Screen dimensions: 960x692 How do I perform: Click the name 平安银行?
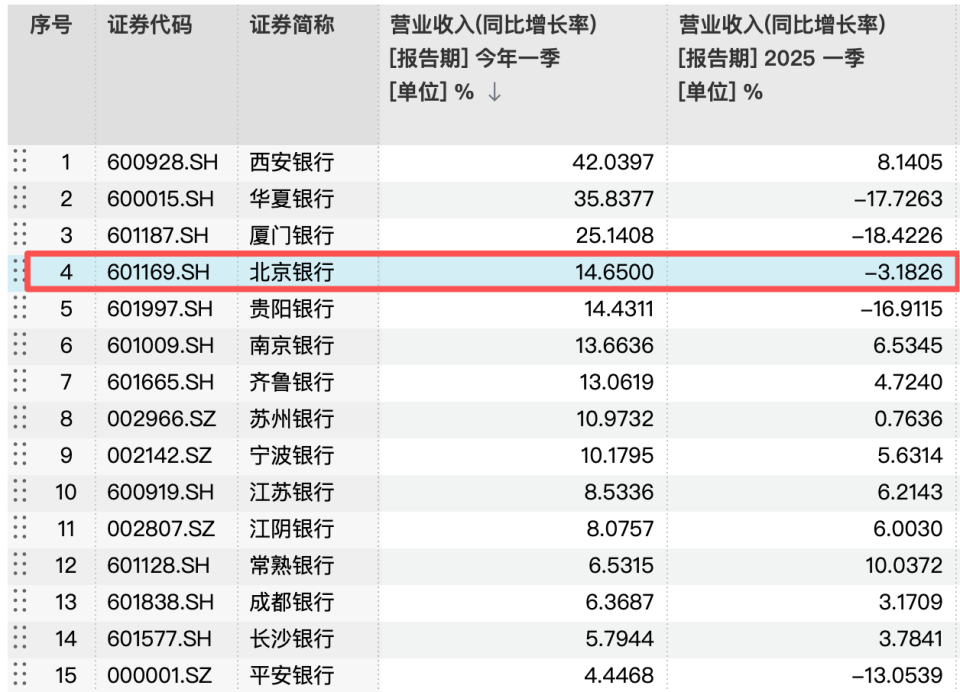[x=292, y=675]
